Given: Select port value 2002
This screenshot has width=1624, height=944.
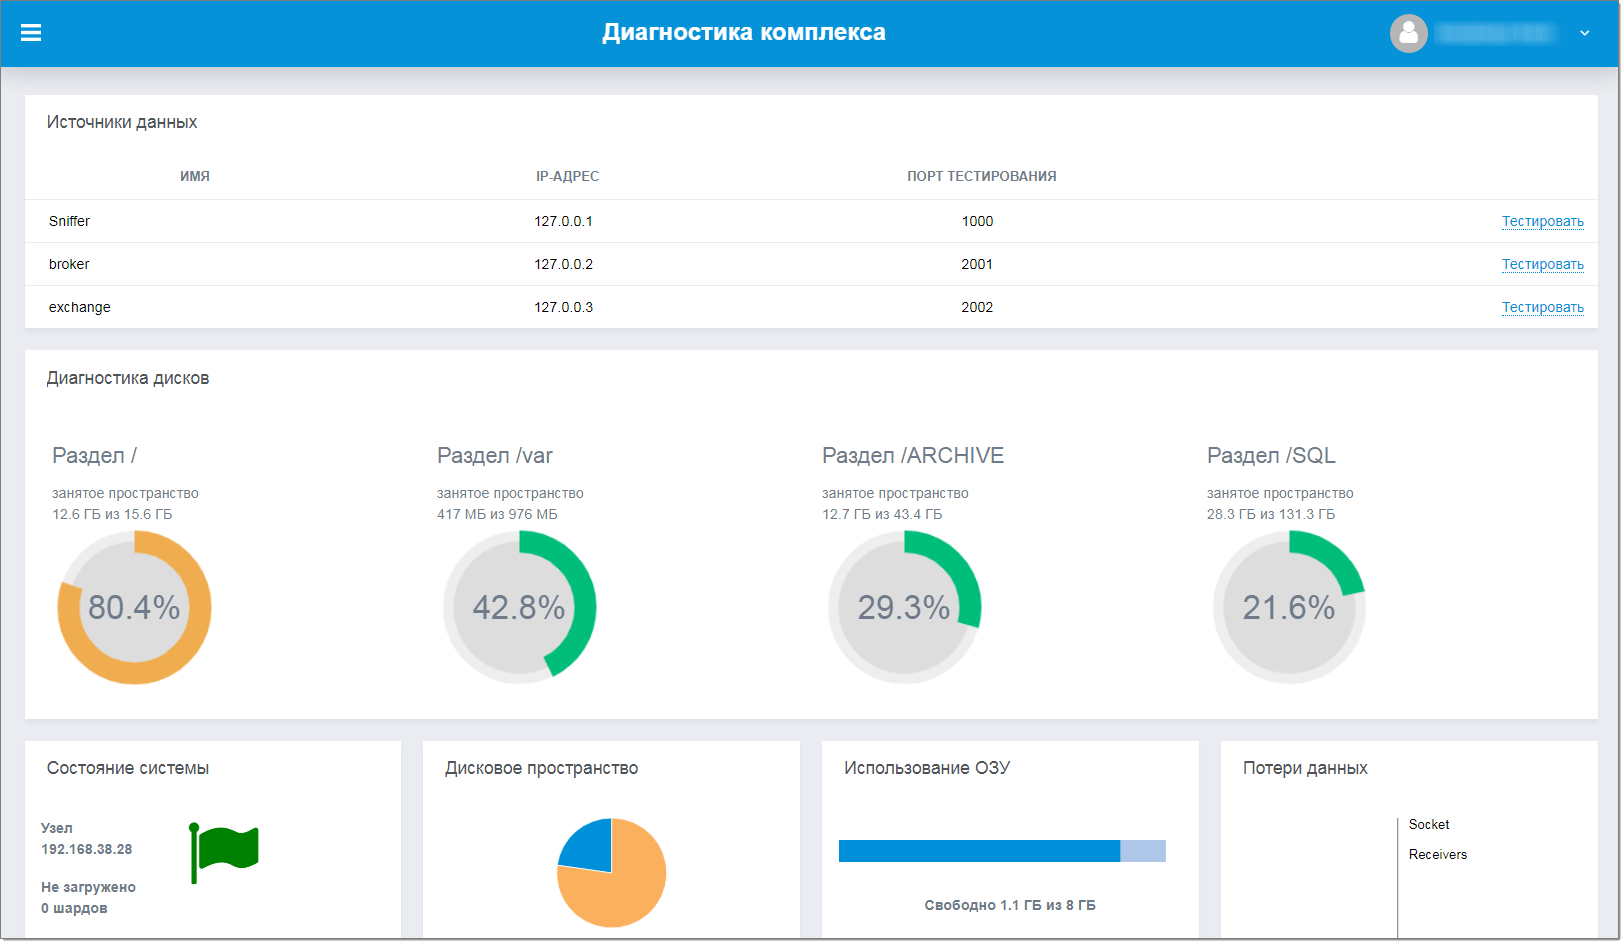Looking at the screenshot, I should [977, 307].
